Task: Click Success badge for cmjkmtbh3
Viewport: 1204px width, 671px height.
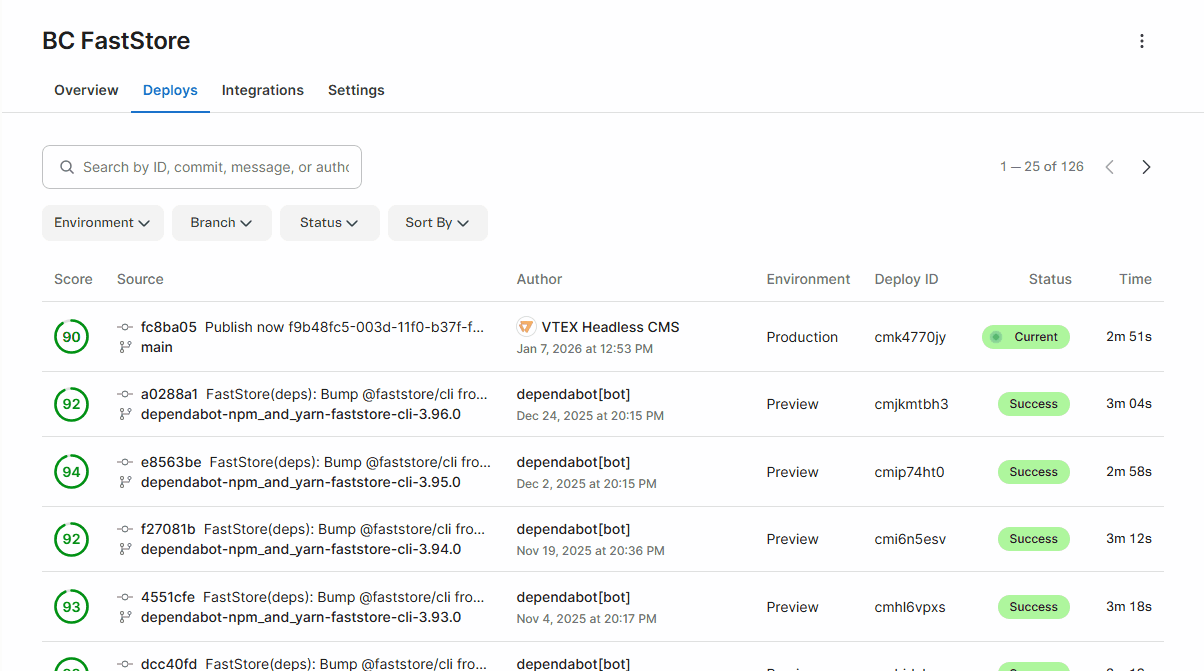Action: [1034, 404]
